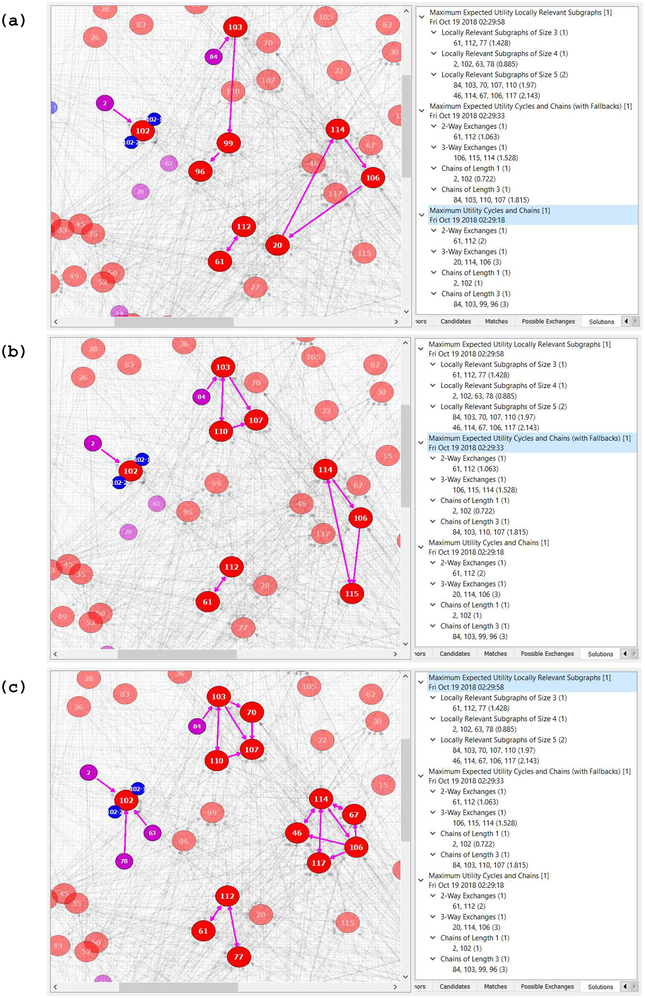Select solution row 61, 112, 77 (1.428) in panel (a)
This screenshot has width=645, height=998.
point(481,43)
